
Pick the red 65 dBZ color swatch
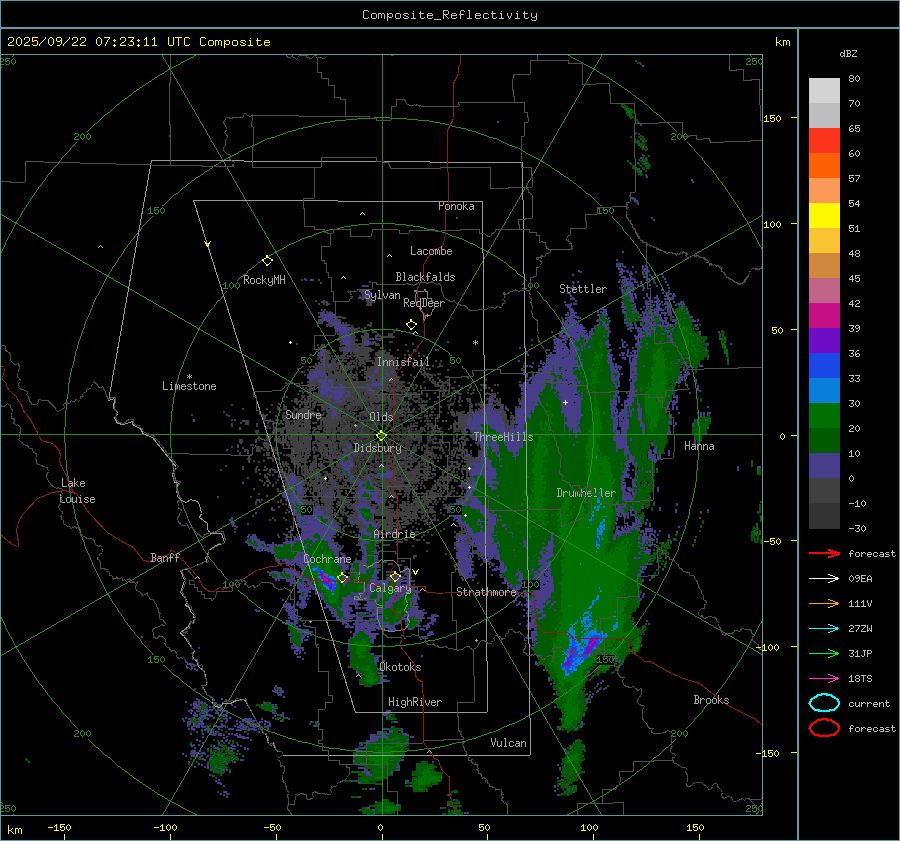coord(824,141)
